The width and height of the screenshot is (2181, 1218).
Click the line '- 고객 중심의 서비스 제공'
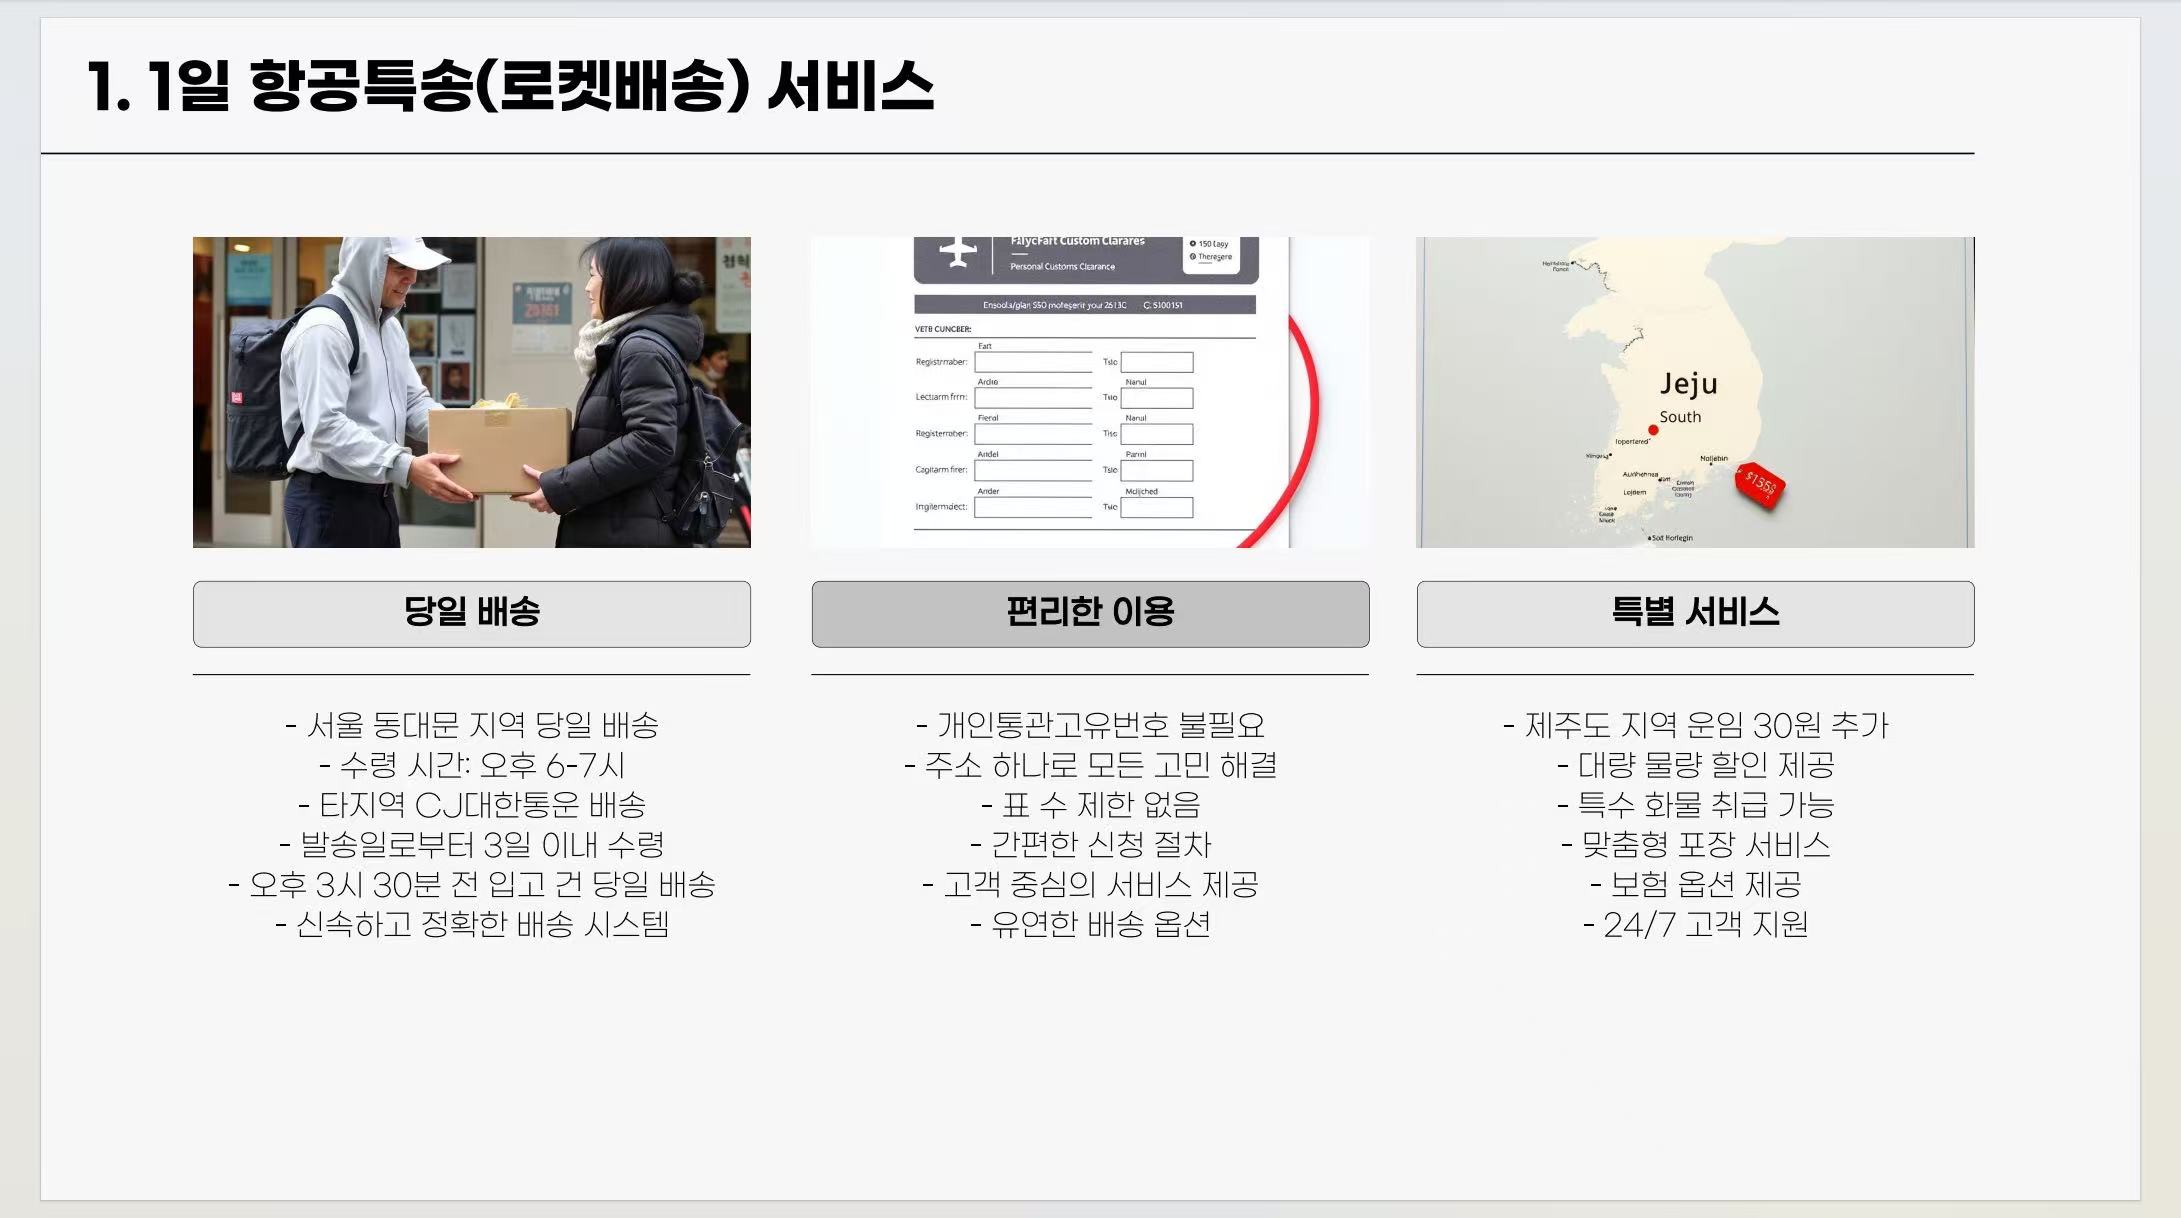pyautogui.click(x=1090, y=885)
